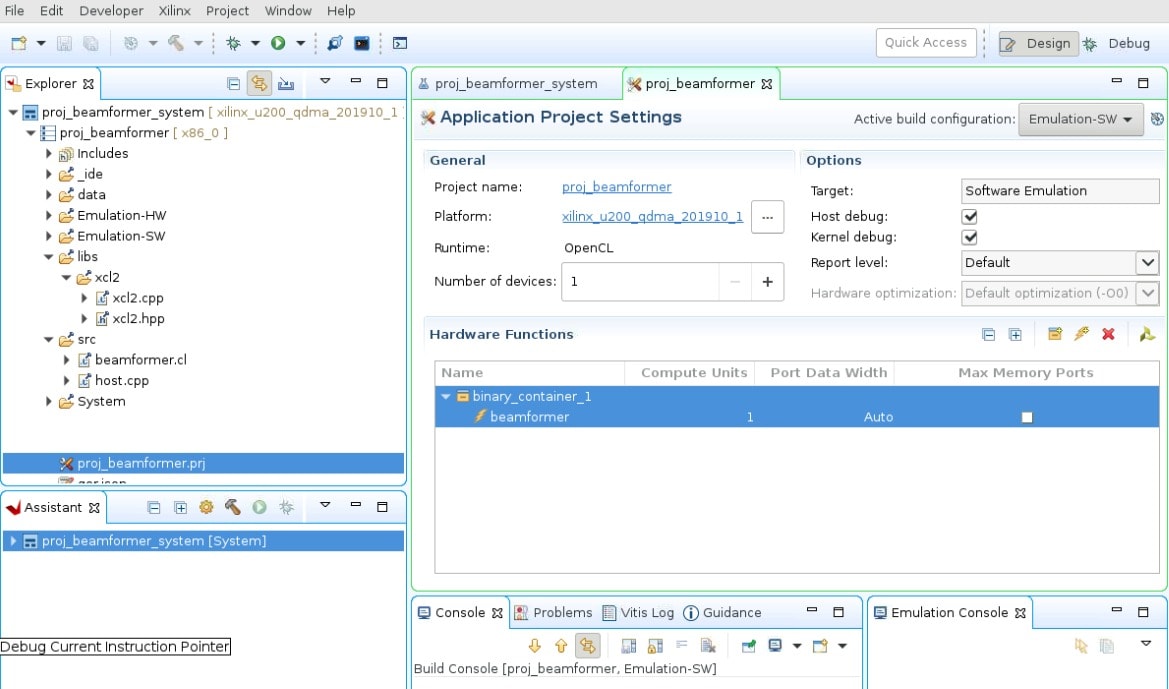Viewport: 1169px width, 689px height.
Task: Open the Project menu
Action: [227, 10]
